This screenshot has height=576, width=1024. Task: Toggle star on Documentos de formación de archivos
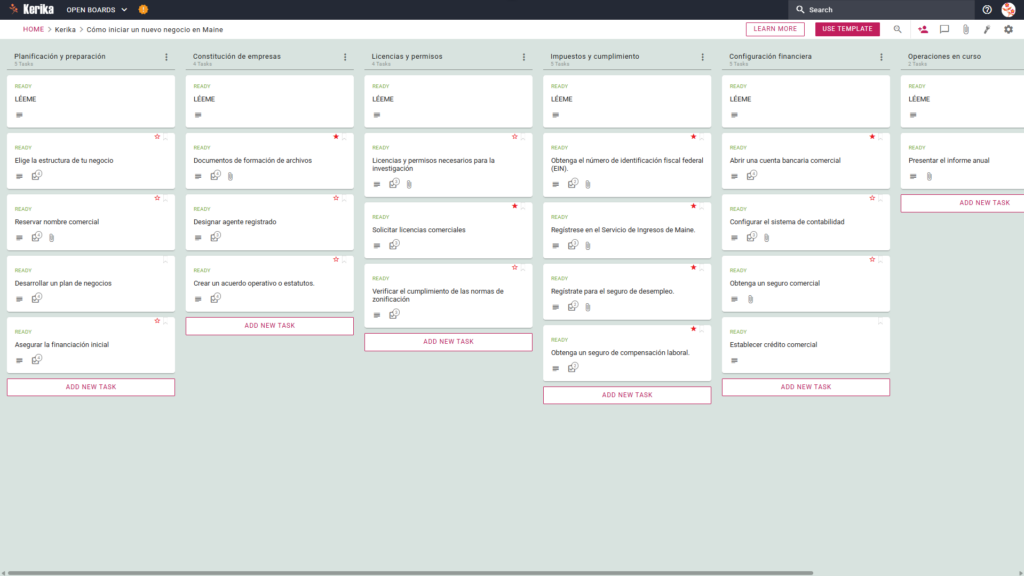pos(336,136)
